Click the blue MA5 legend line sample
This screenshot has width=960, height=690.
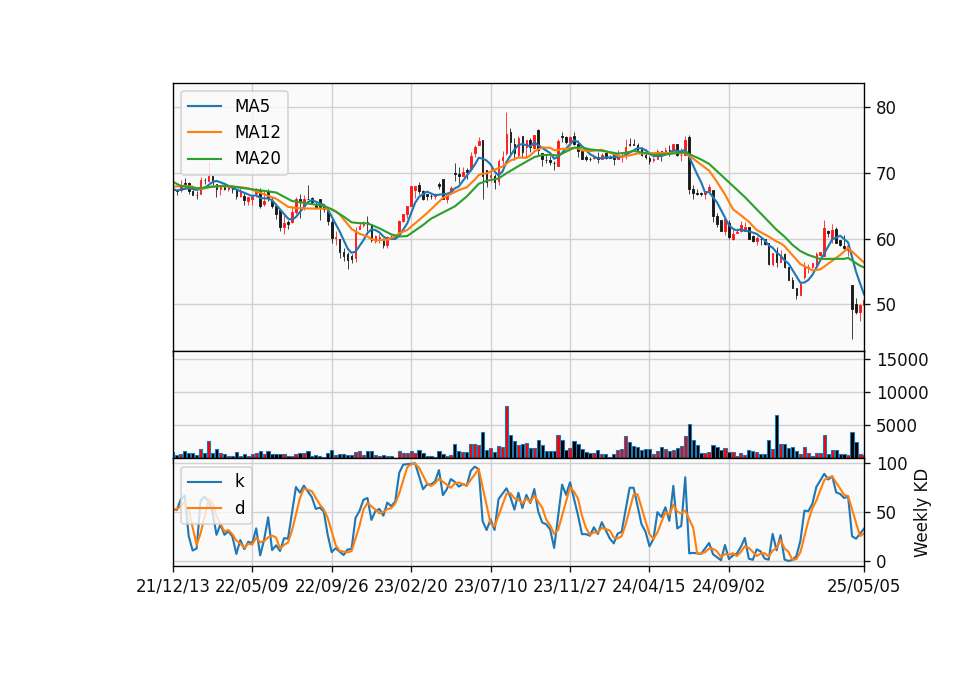pyautogui.click(x=204, y=106)
